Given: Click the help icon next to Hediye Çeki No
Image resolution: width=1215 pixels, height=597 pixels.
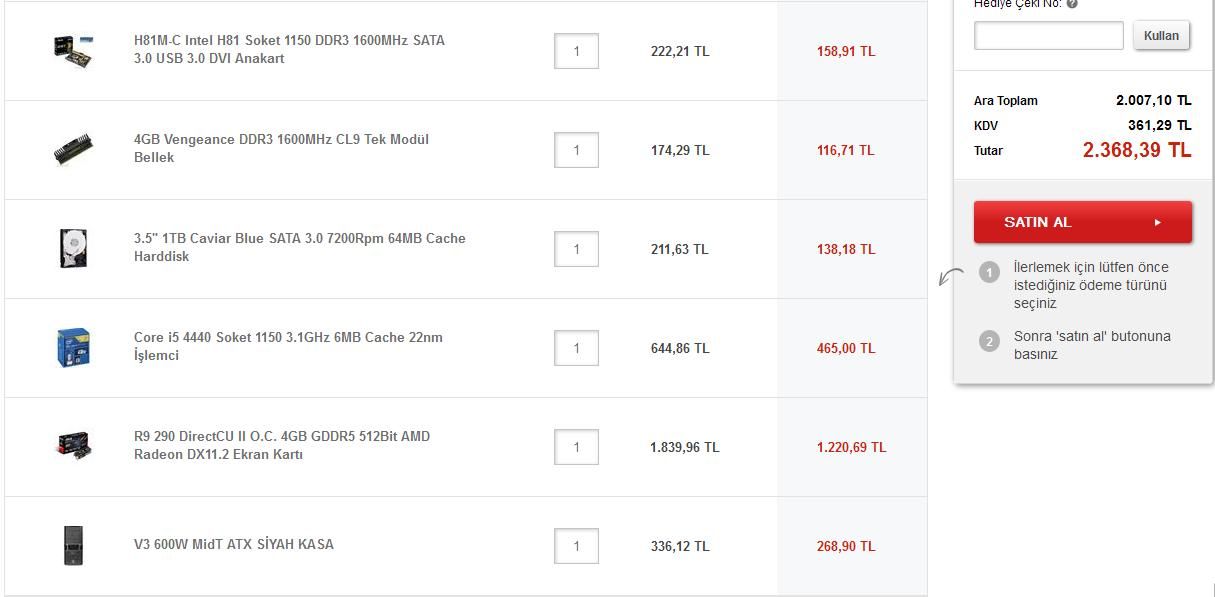Looking at the screenshot, I should coord(1072,4).
